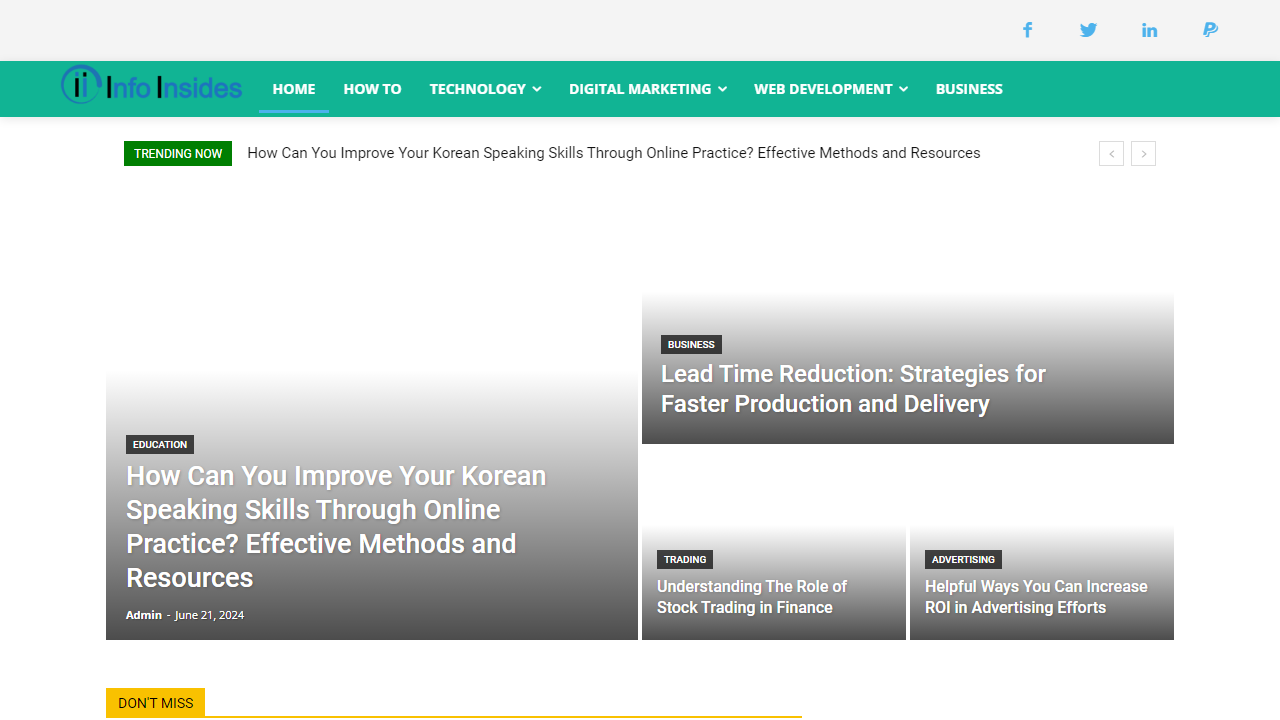Select the Trading category tag
The width and height of the screenshot is (1280, 720).
[685, 560]
